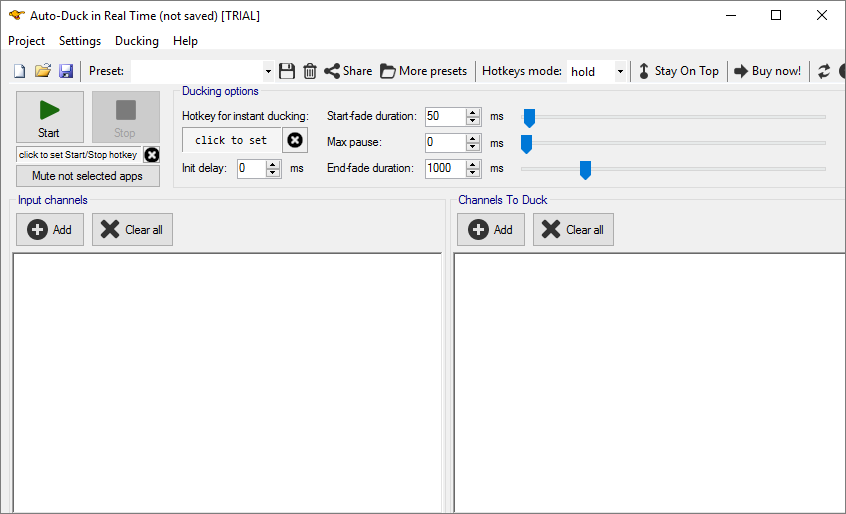
Task: Open More presets folder
Action: point(424,71)
